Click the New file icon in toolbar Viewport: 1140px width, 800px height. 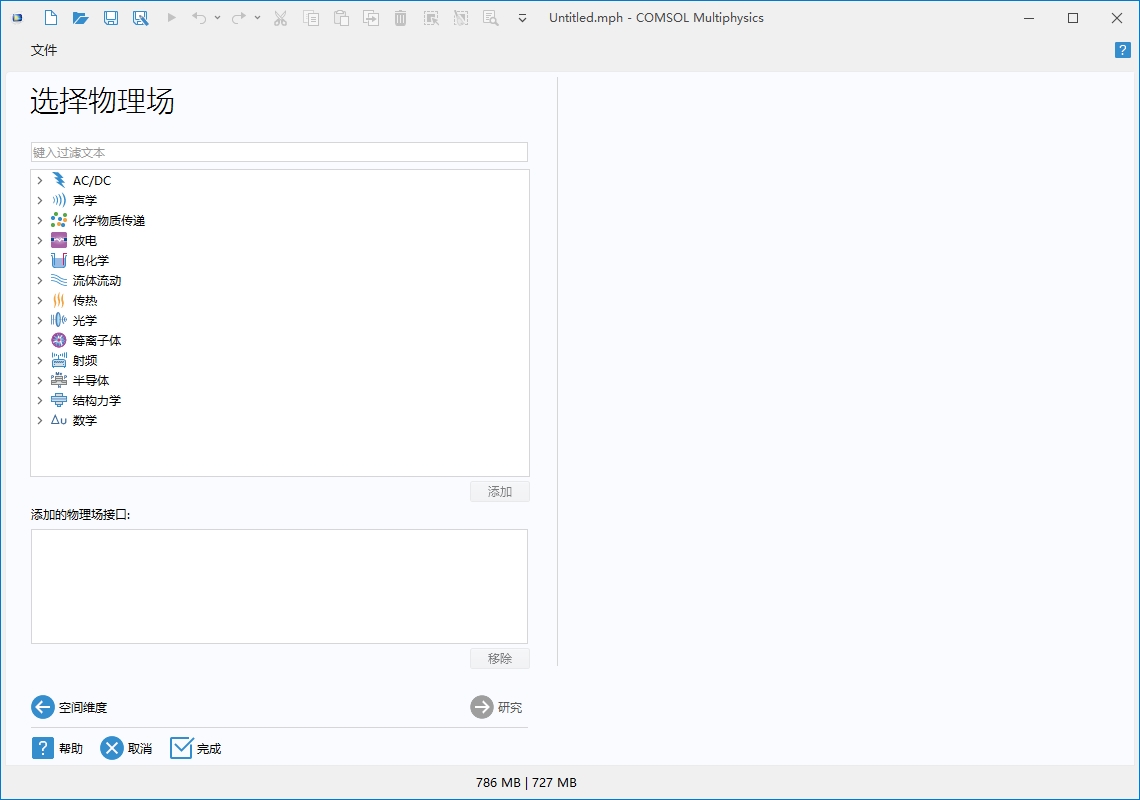[x=51, y=18]
